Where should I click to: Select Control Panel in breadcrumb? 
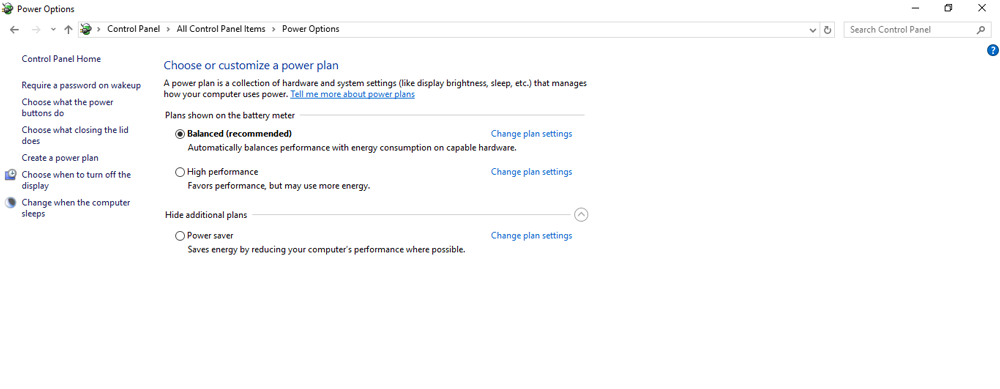[x=133, y=29]
